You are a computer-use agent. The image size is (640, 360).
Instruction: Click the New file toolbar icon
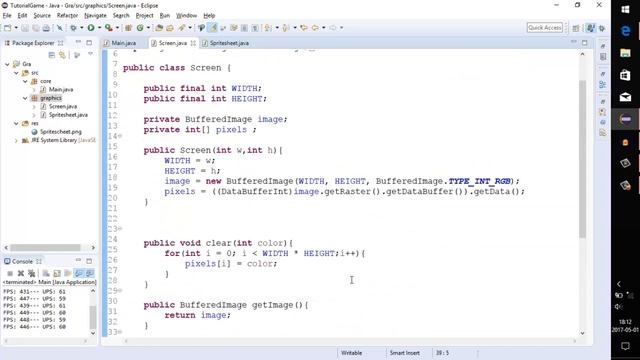pos(8,28)
